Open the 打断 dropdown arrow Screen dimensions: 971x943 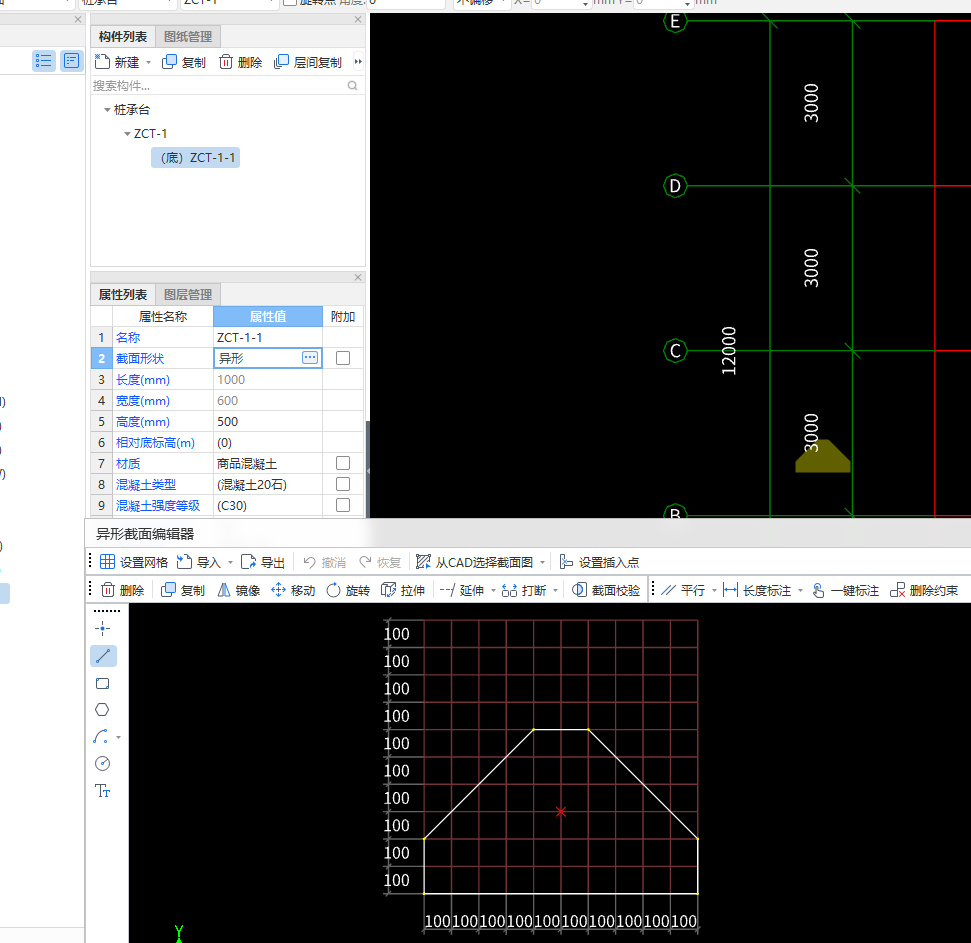(555, 591)
